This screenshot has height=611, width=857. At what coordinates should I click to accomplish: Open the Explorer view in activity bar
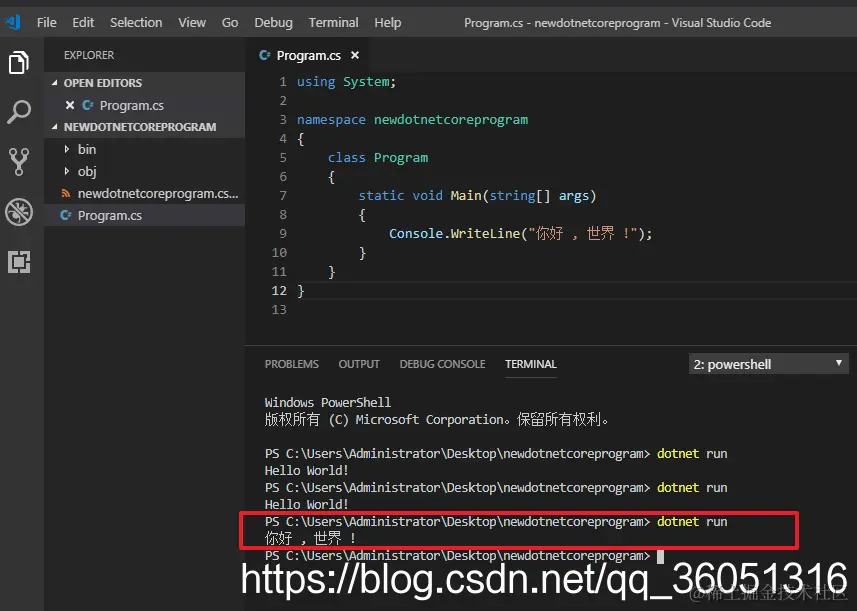point(19,62)
